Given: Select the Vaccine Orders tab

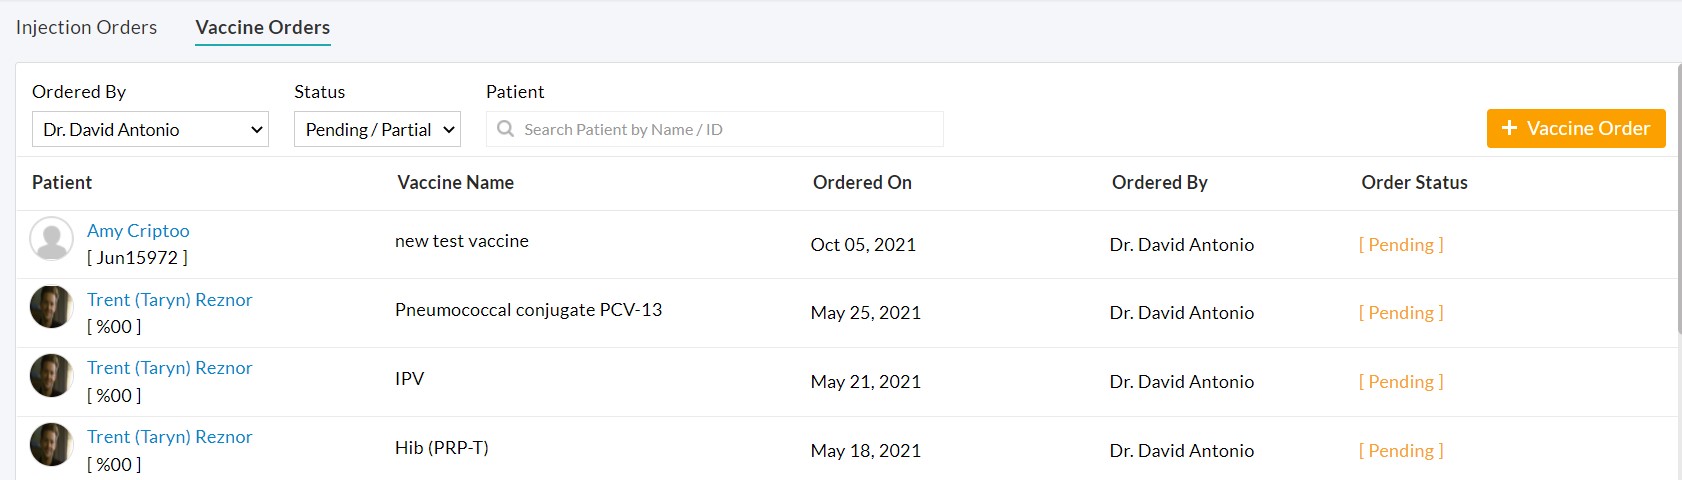Looking at the screenshot, I should [263, 27].
